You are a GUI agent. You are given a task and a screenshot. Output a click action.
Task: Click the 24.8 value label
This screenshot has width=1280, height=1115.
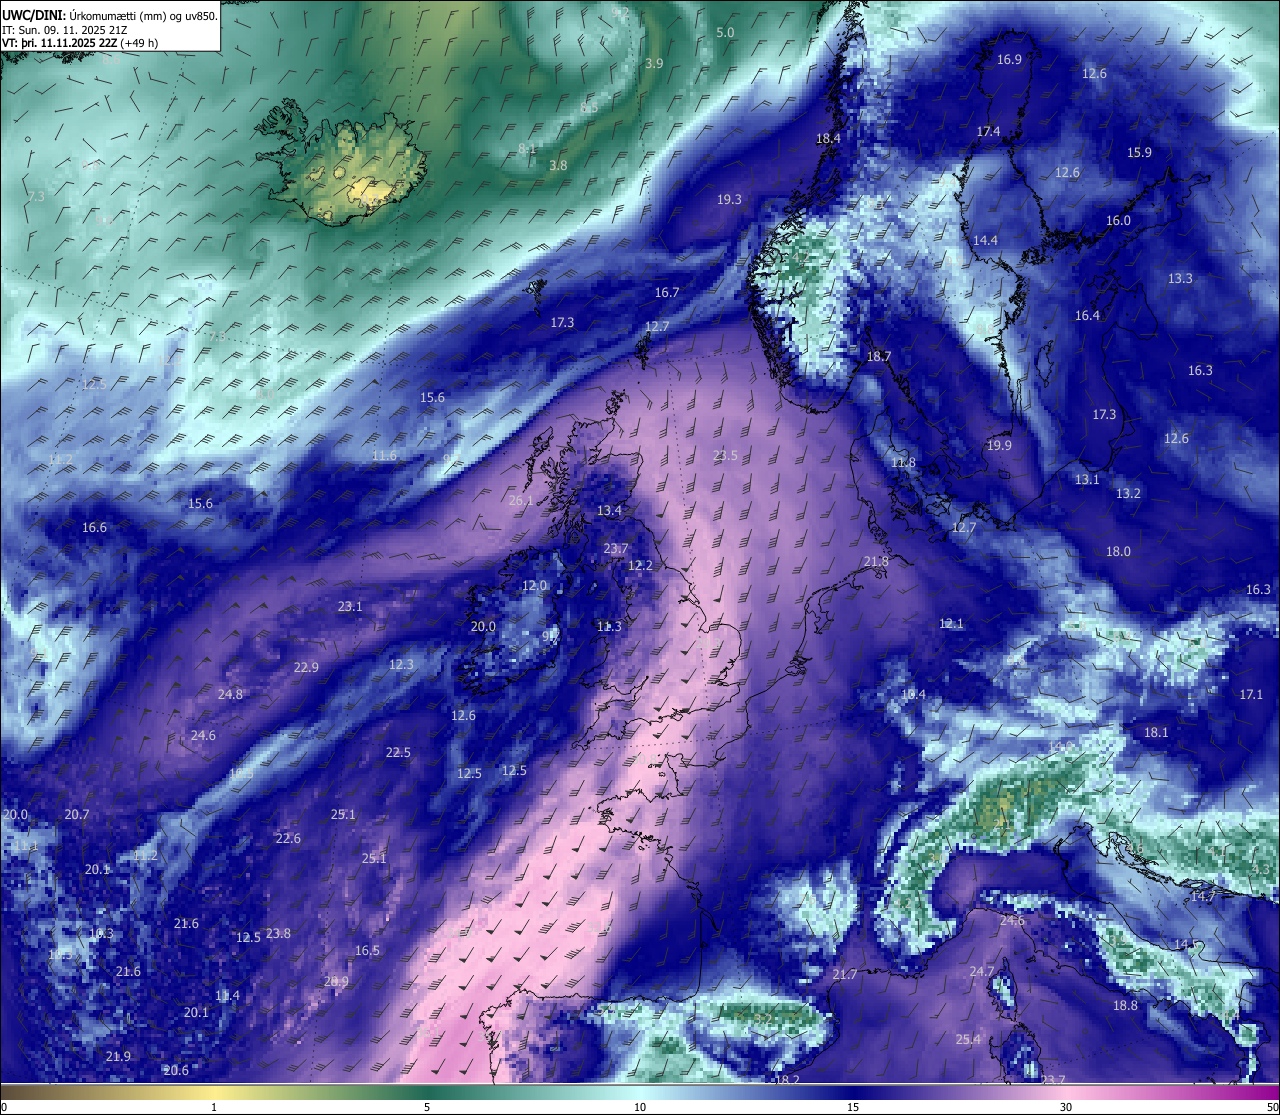point(230,694)
